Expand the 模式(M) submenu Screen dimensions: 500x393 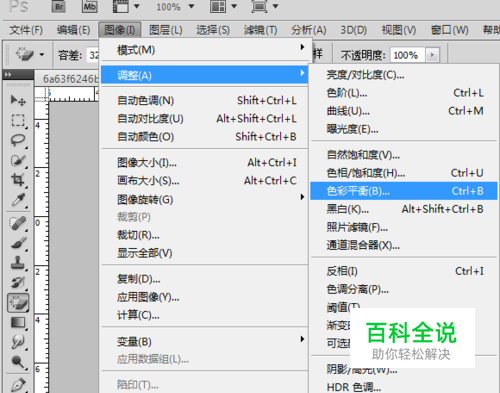pyautogui.click(x=204, y=50)
